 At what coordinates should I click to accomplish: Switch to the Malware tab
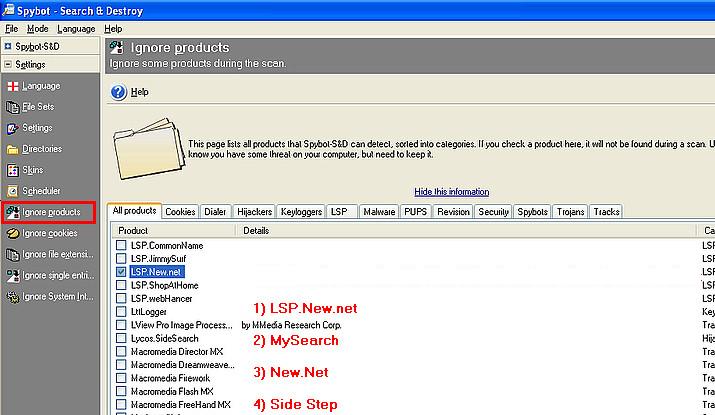click(379, 212)
